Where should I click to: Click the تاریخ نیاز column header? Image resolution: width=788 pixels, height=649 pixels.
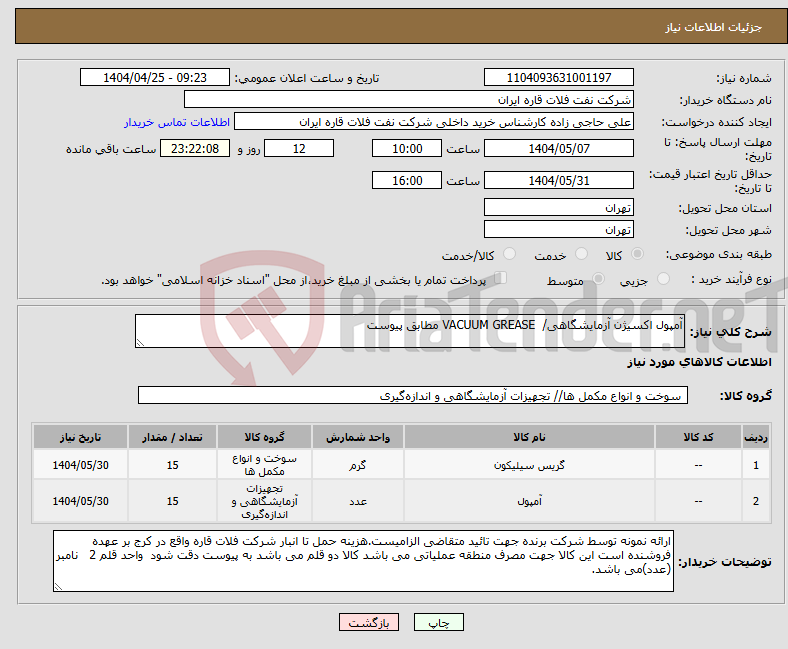pyautogui.click(x=80, y=437)
